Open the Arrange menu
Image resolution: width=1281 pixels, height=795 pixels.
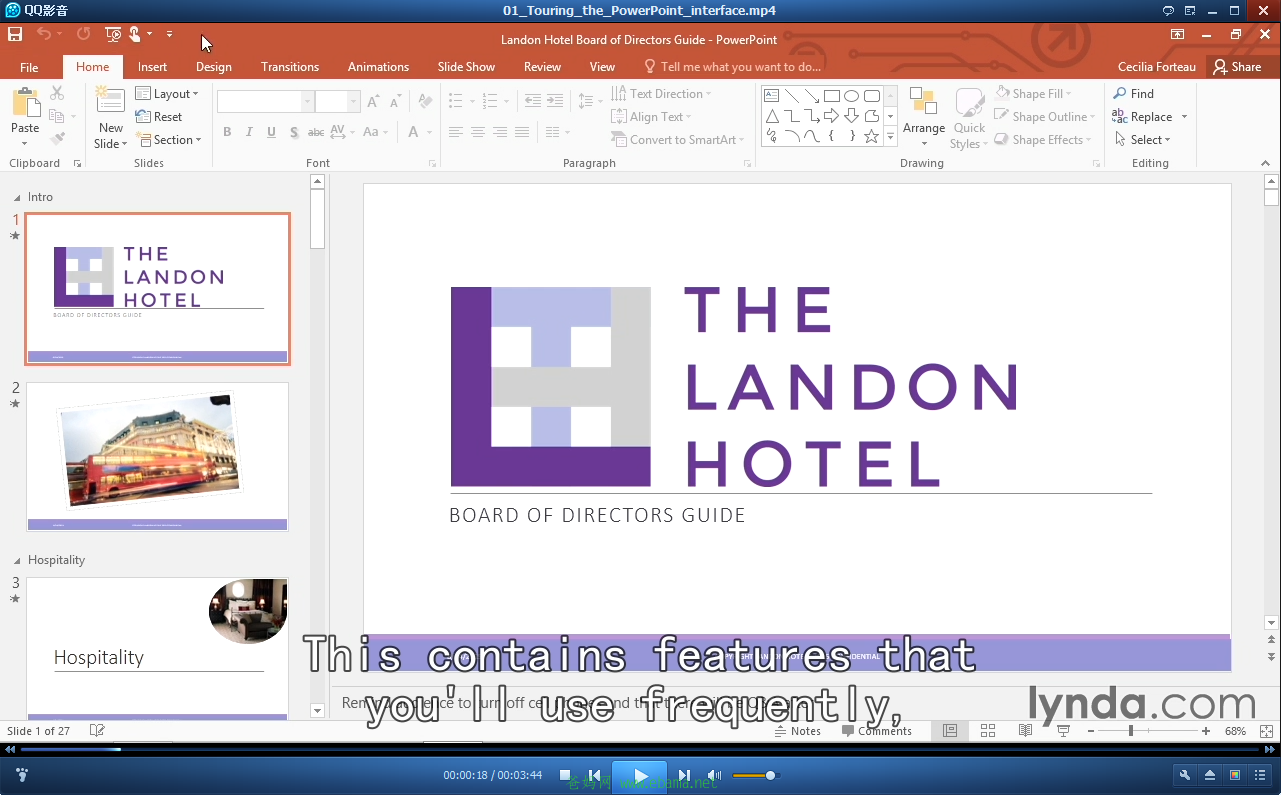924,117
